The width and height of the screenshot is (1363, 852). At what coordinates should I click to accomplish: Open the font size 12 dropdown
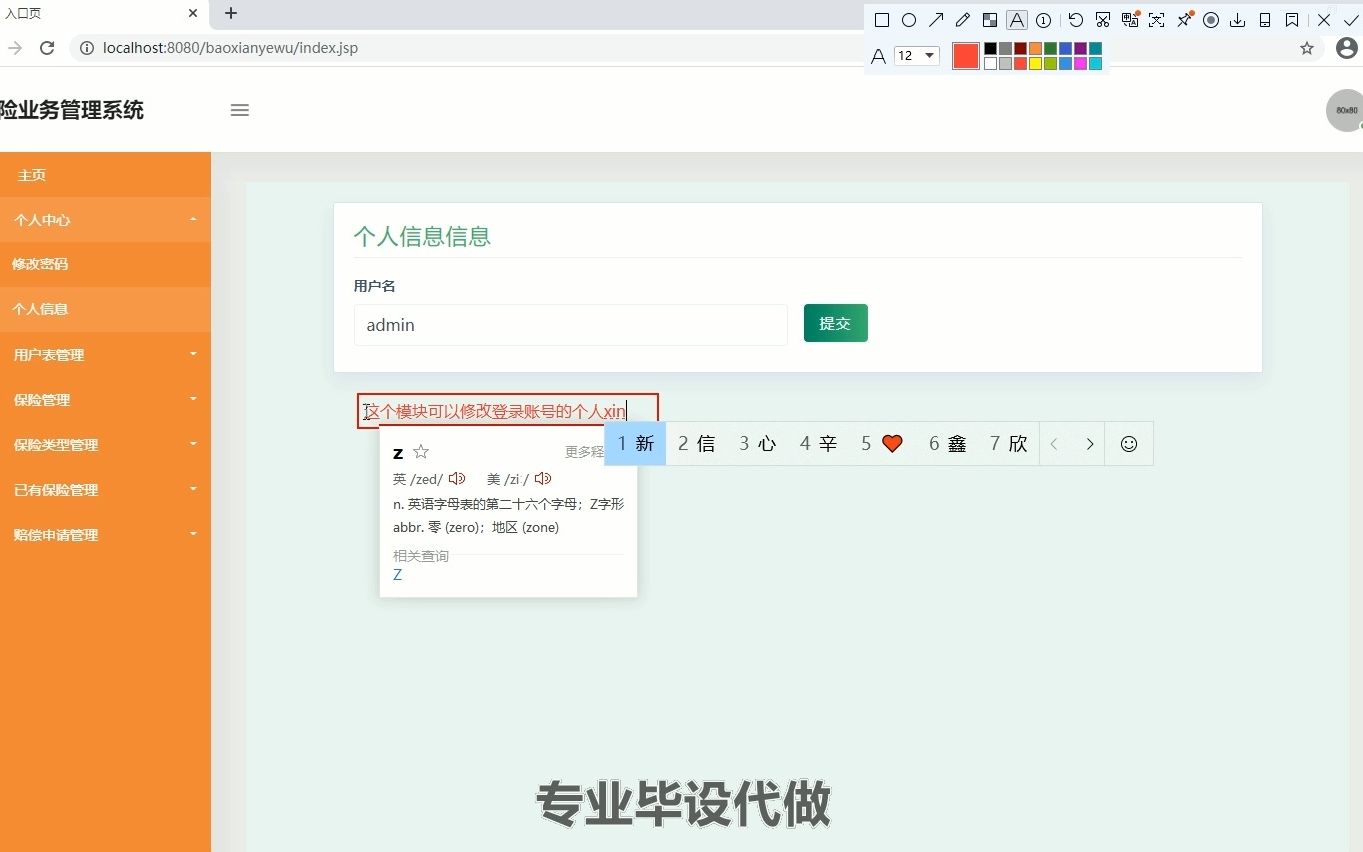917,56
